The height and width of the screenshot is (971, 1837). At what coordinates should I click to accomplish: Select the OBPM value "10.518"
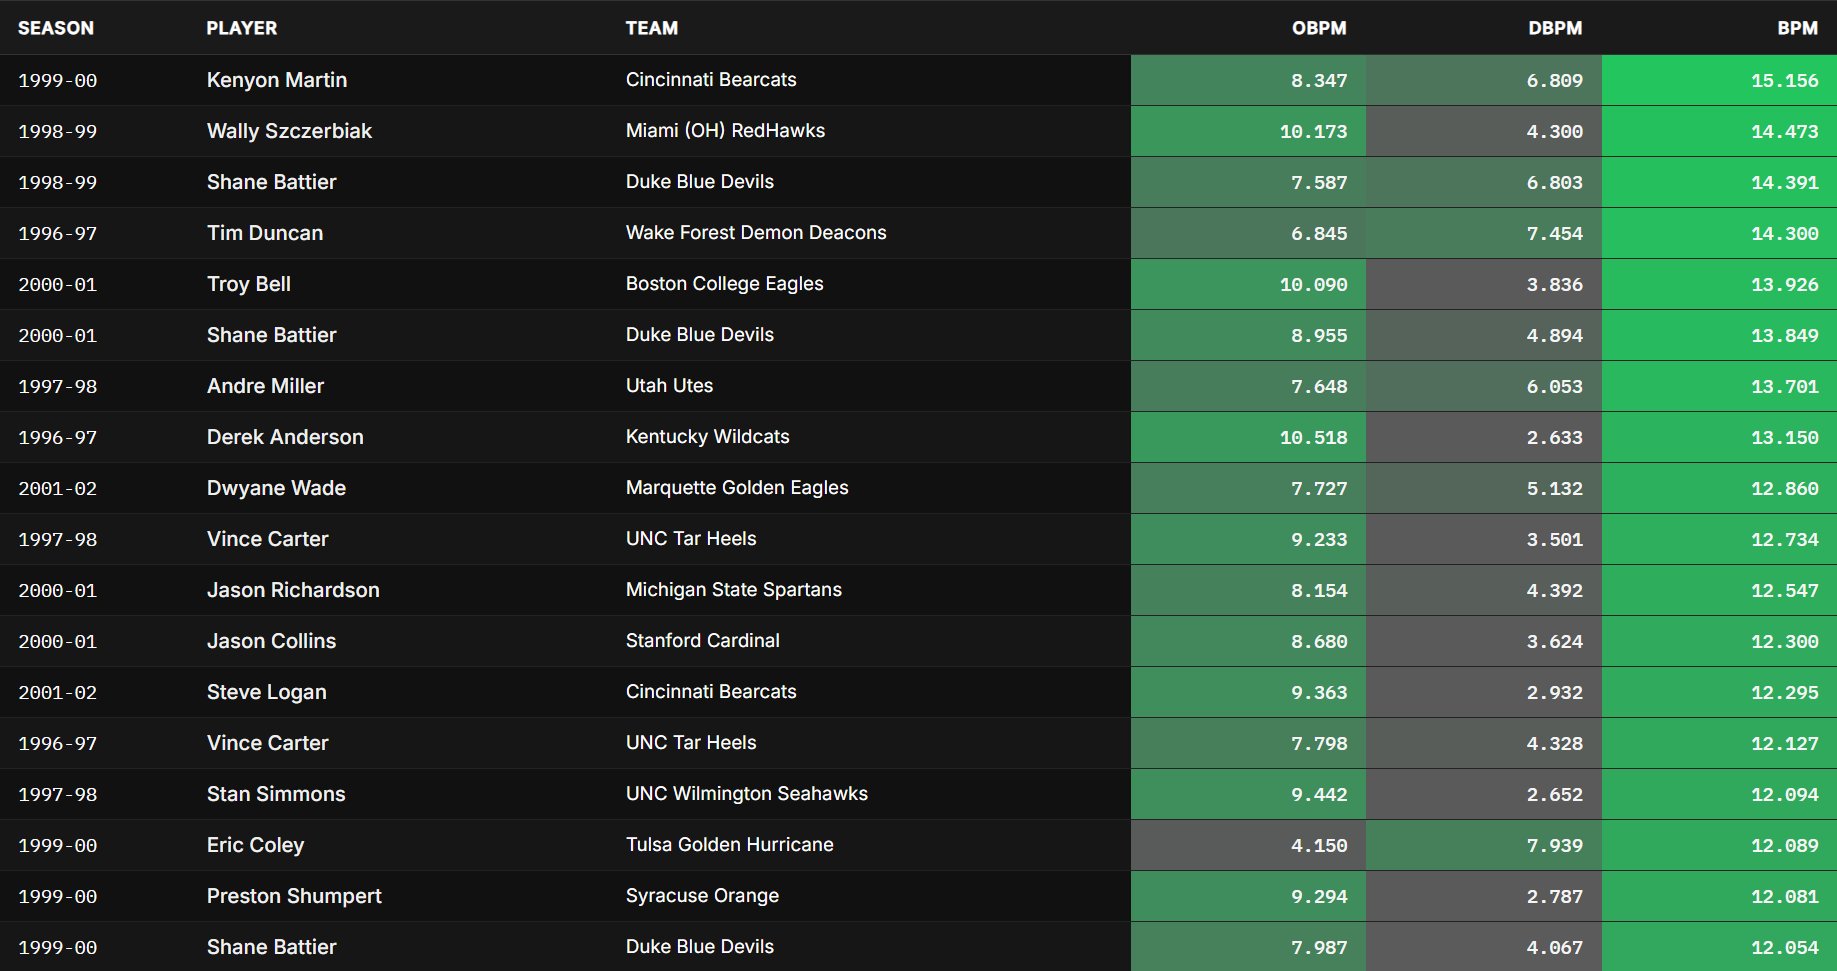(1314, 438)
